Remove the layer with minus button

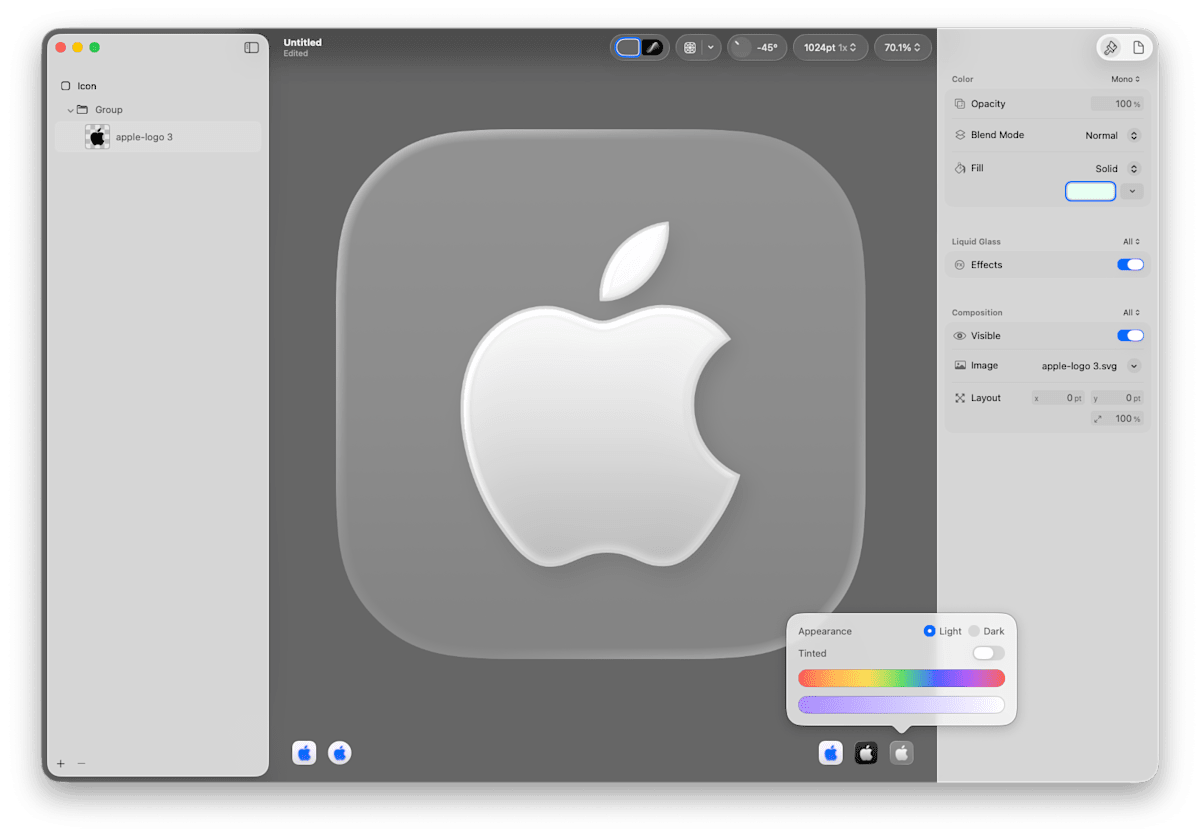click(82, 763)
